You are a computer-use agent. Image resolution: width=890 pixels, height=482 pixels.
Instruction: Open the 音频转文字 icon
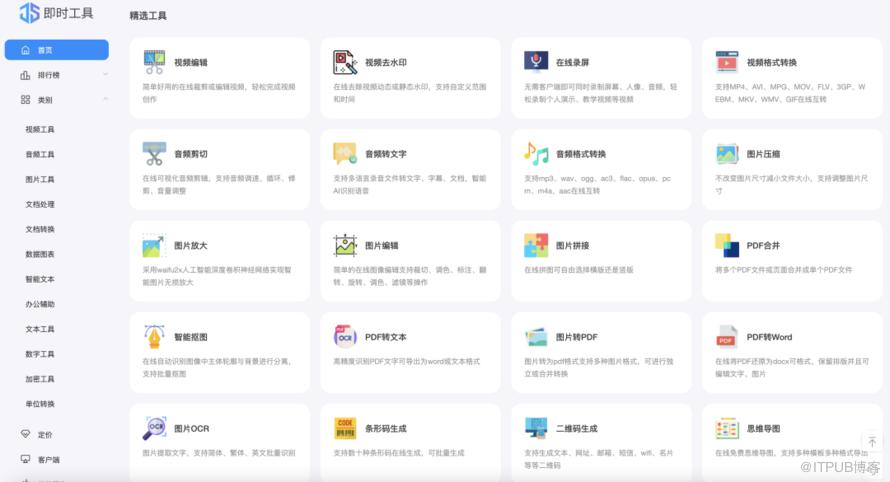(345, 153)
